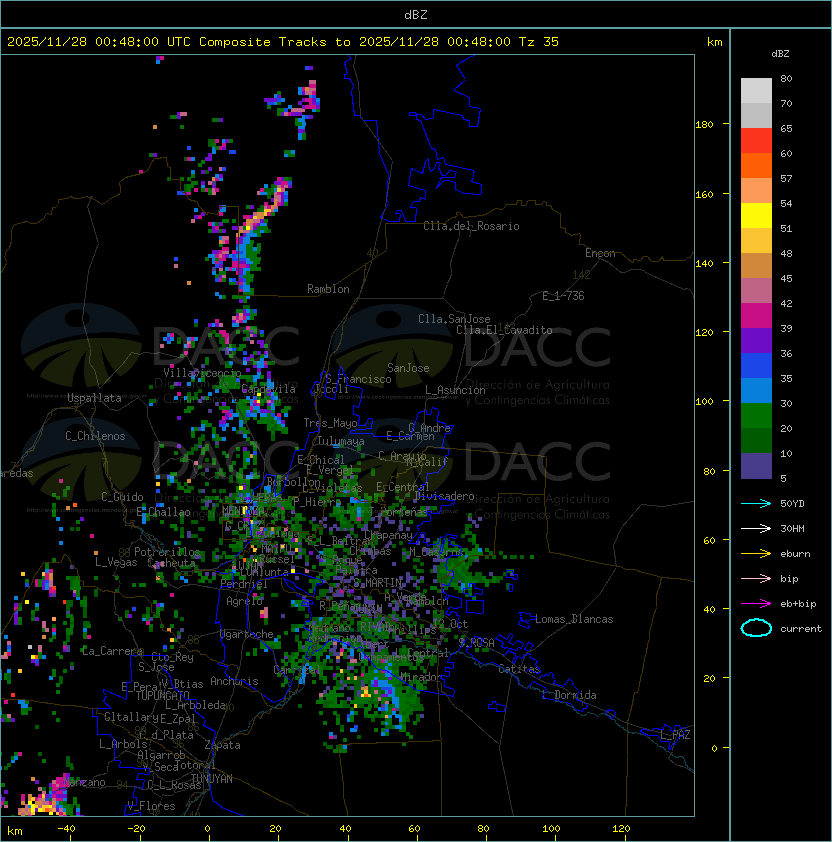Screen dimensions: 832x842
Task: Pick the bright yellow swatch below 54
Action: coord(756,215)
